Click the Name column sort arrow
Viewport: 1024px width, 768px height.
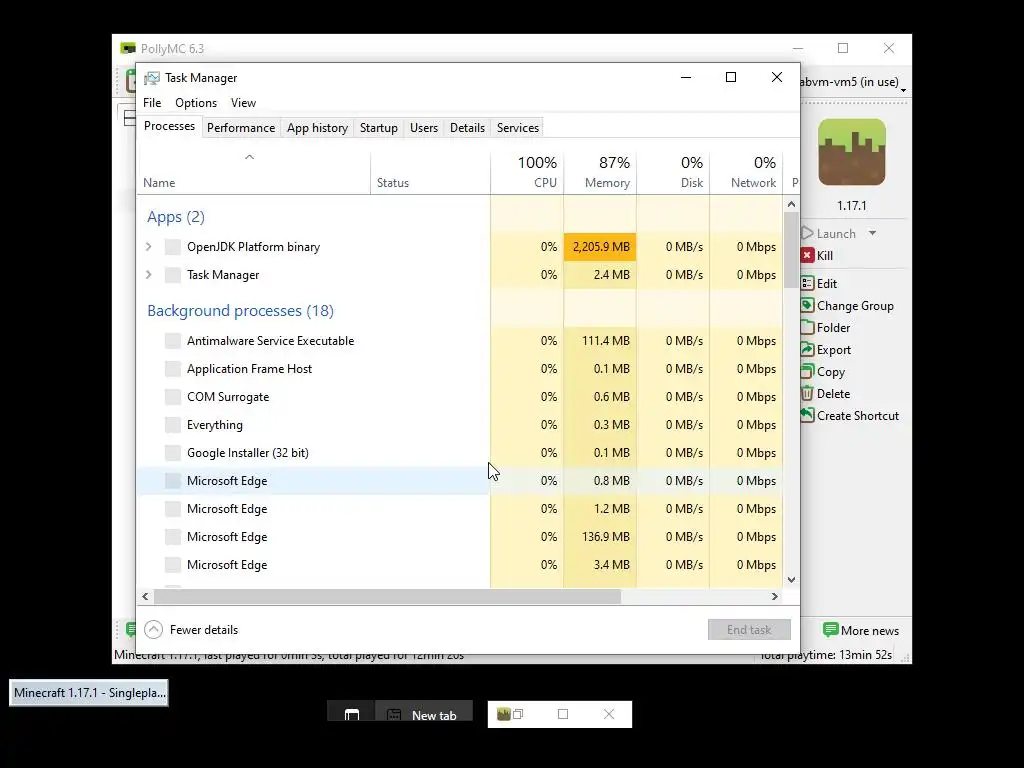(249, 157)
